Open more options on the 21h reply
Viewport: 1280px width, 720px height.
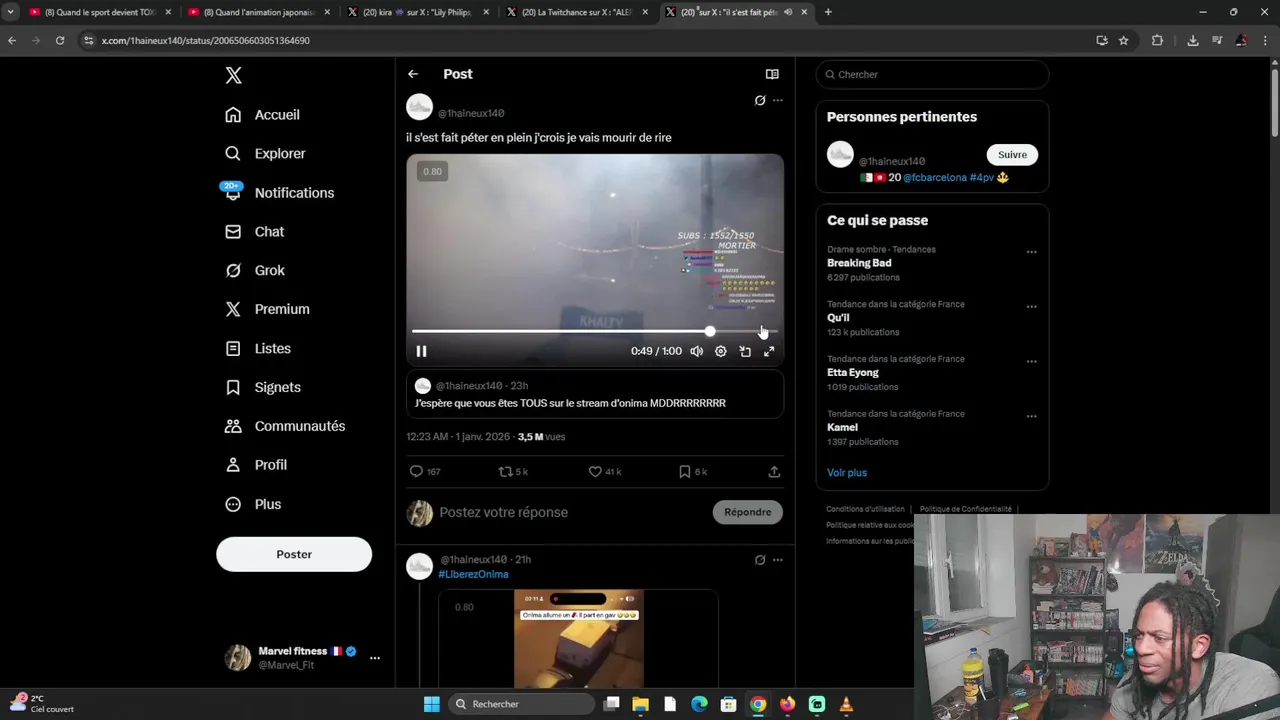[x=778, y=560]
